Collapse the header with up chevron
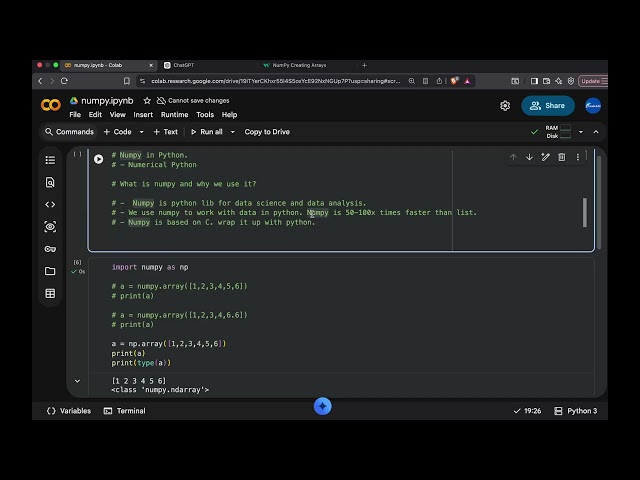This screenshot has height=480, width=640. [x=596, y=132]
